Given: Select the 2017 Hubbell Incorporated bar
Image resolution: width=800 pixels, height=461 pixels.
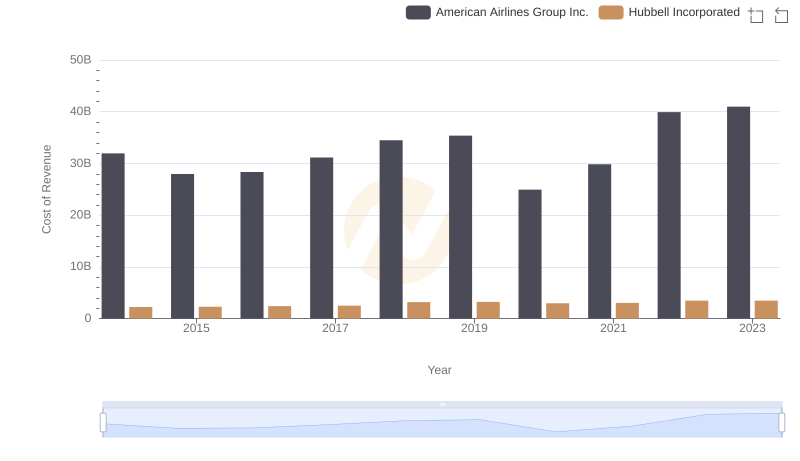Looking at the screenshot, I should point(349,312).
